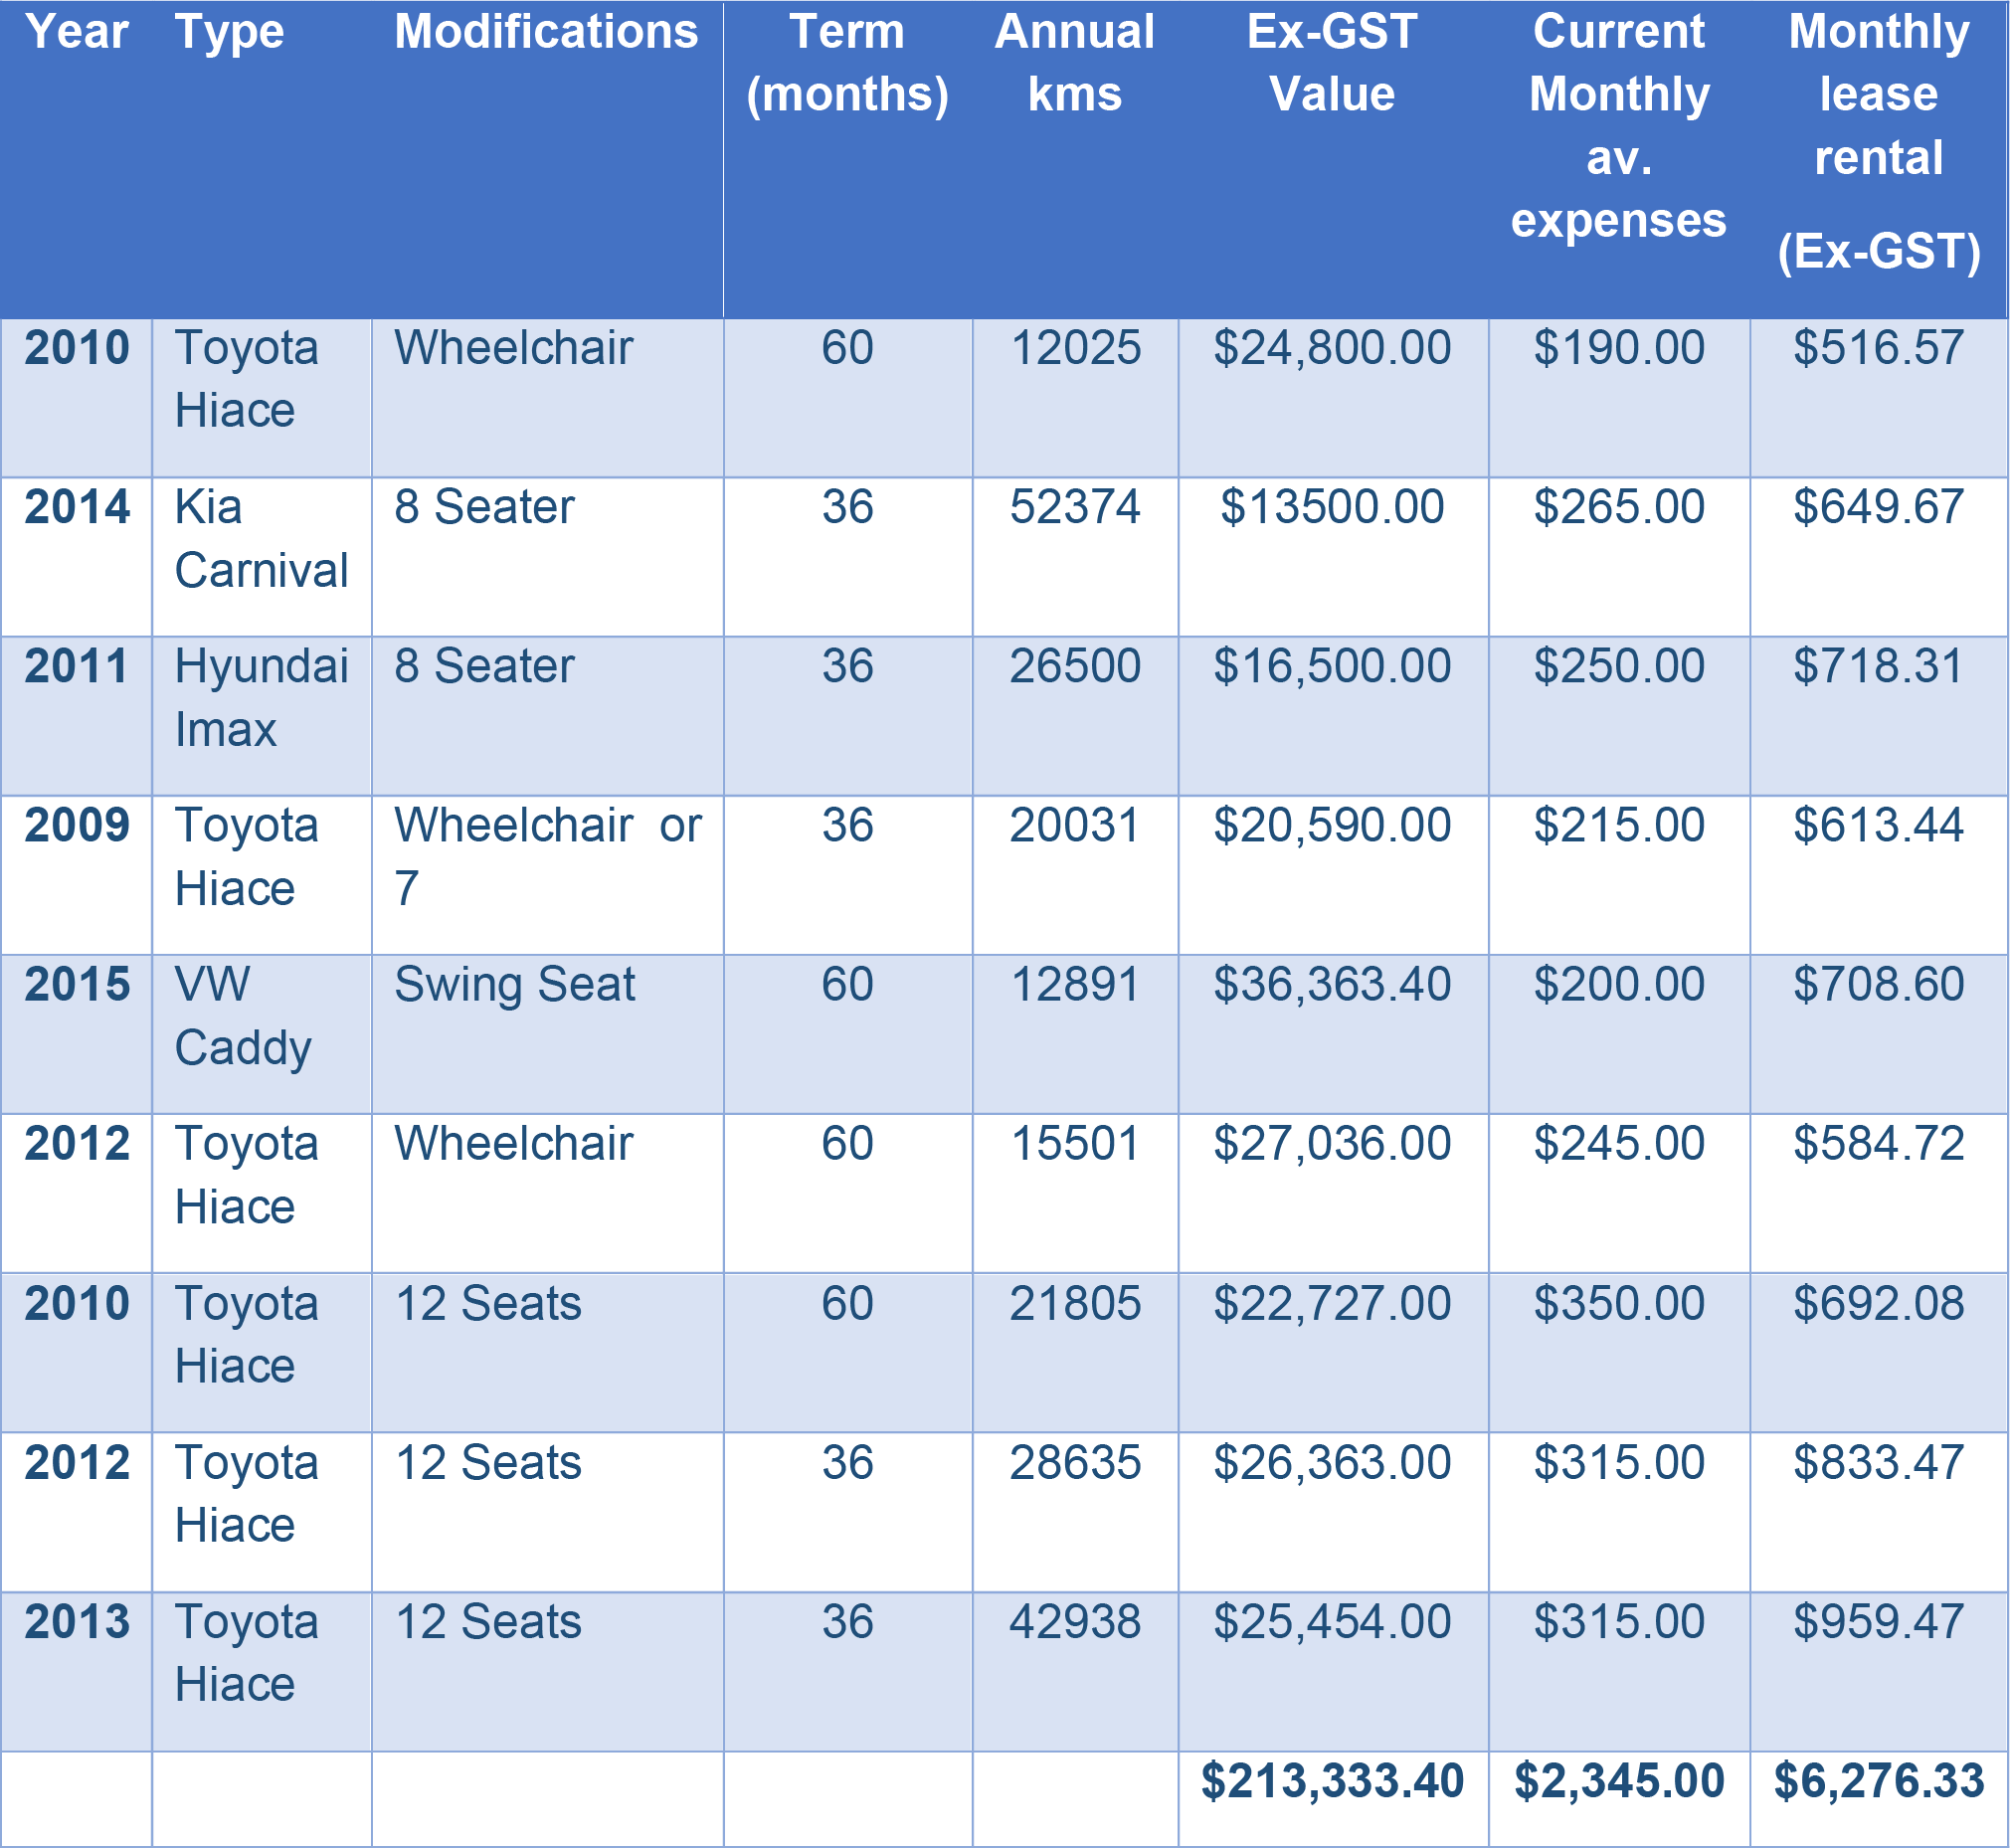The height and width of the screenshot is (1848, 2010).
Task: Select the $36,363.40 value cell
Action: coord(1332,985)
